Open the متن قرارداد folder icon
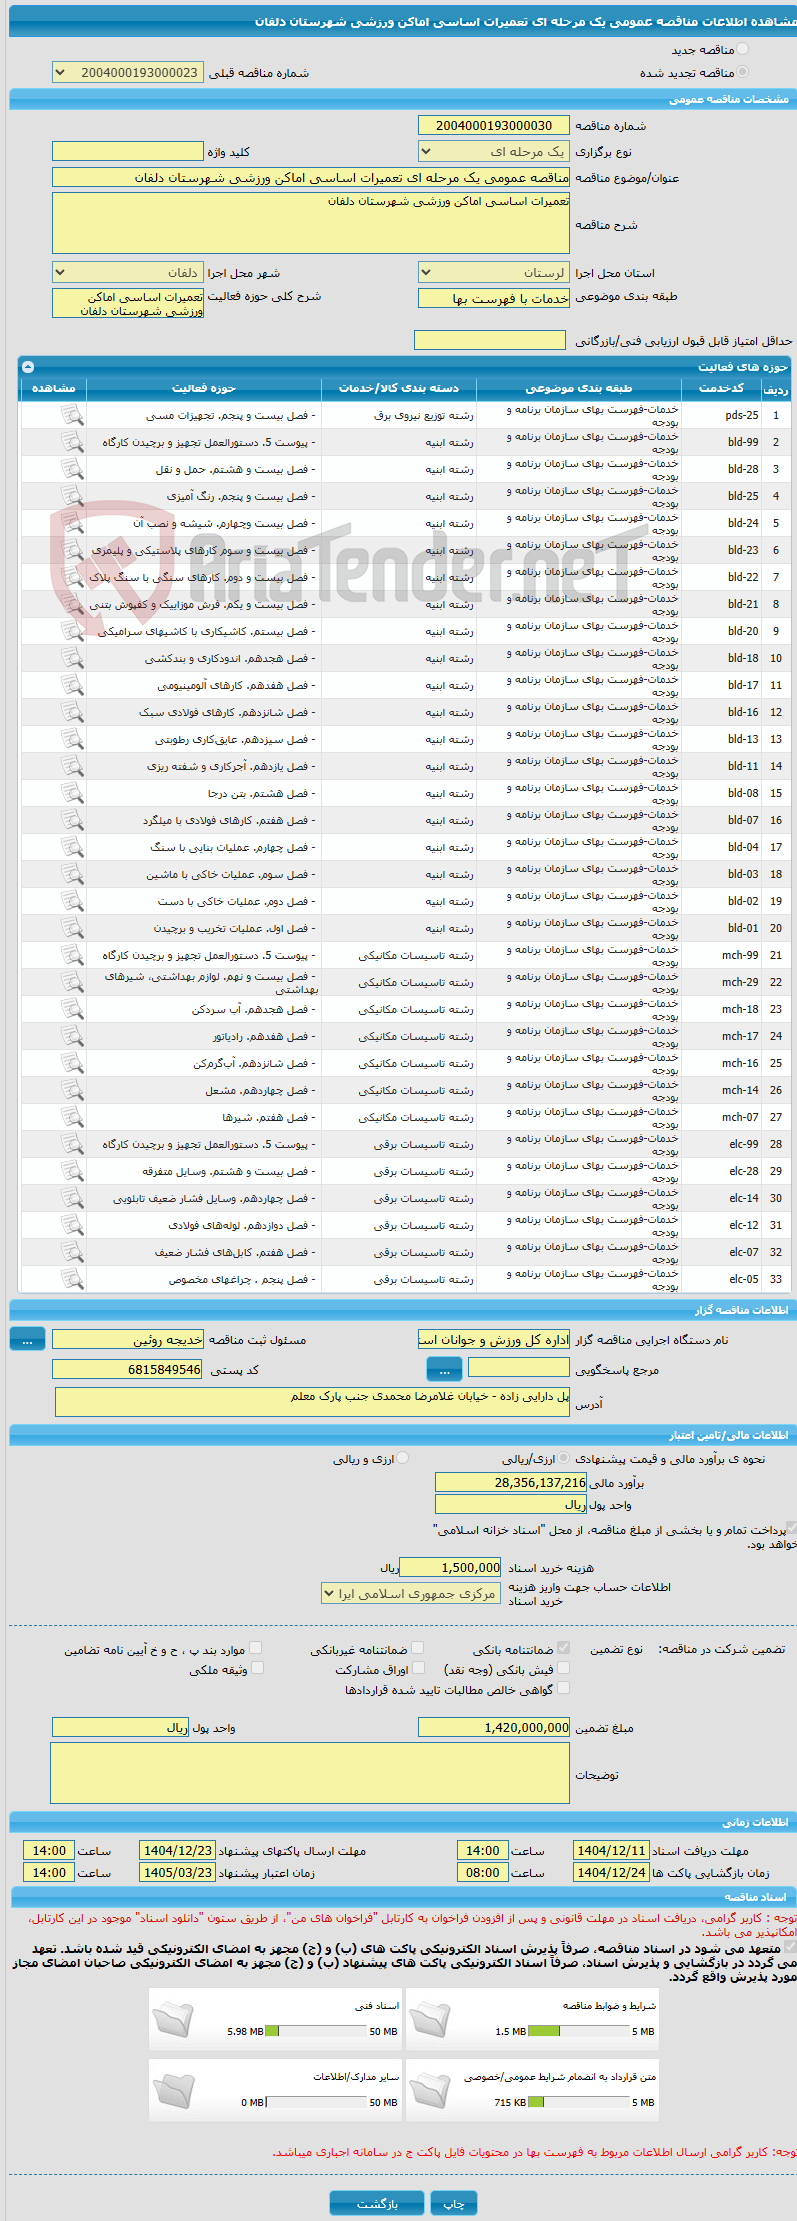This screenshot has height=2221, width=797. 431,2089
